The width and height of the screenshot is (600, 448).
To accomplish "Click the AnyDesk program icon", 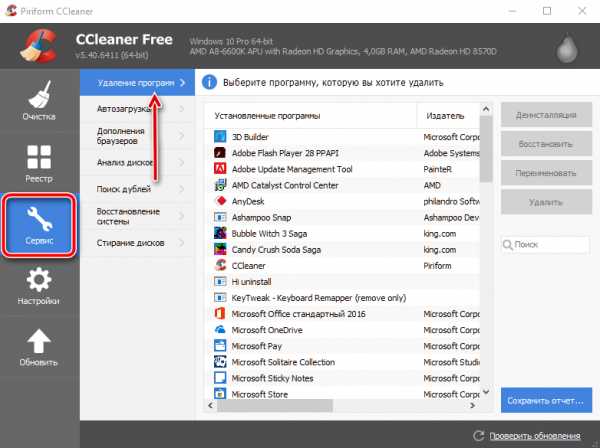I will (x=220, y=201).
